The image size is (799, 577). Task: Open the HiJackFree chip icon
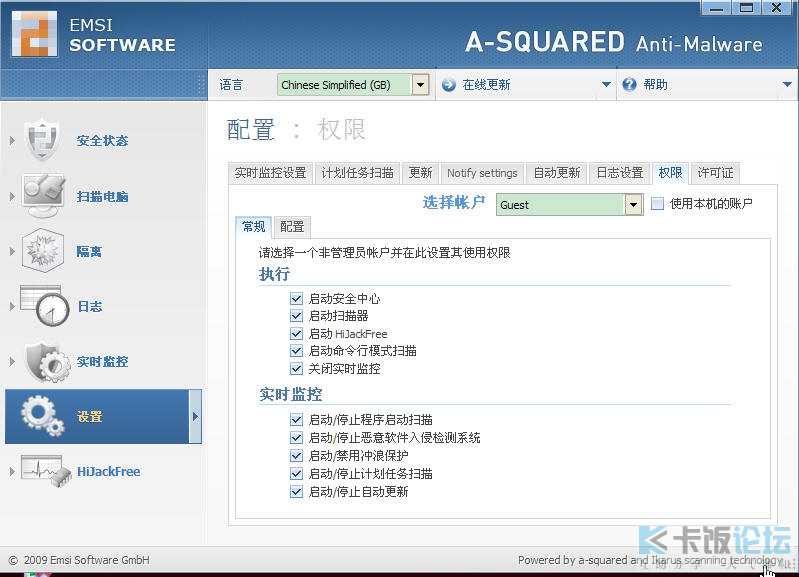45,471
